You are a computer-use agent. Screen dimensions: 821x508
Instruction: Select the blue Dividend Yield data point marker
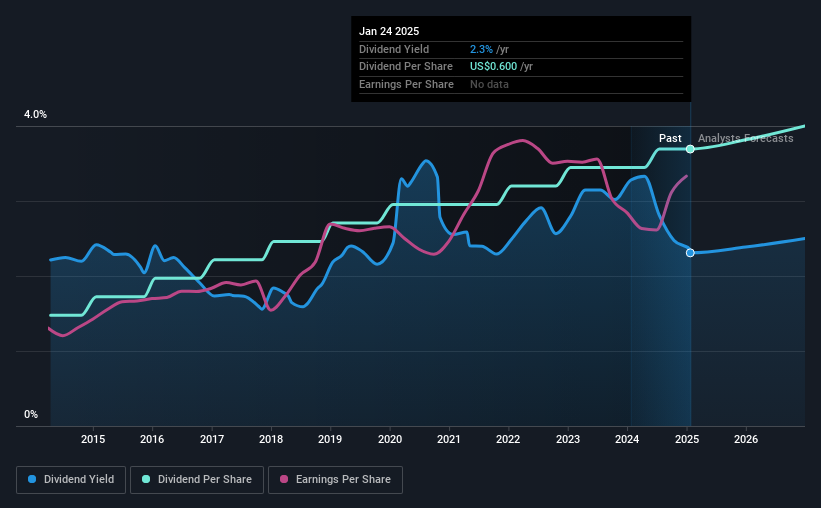coord(690,253)
